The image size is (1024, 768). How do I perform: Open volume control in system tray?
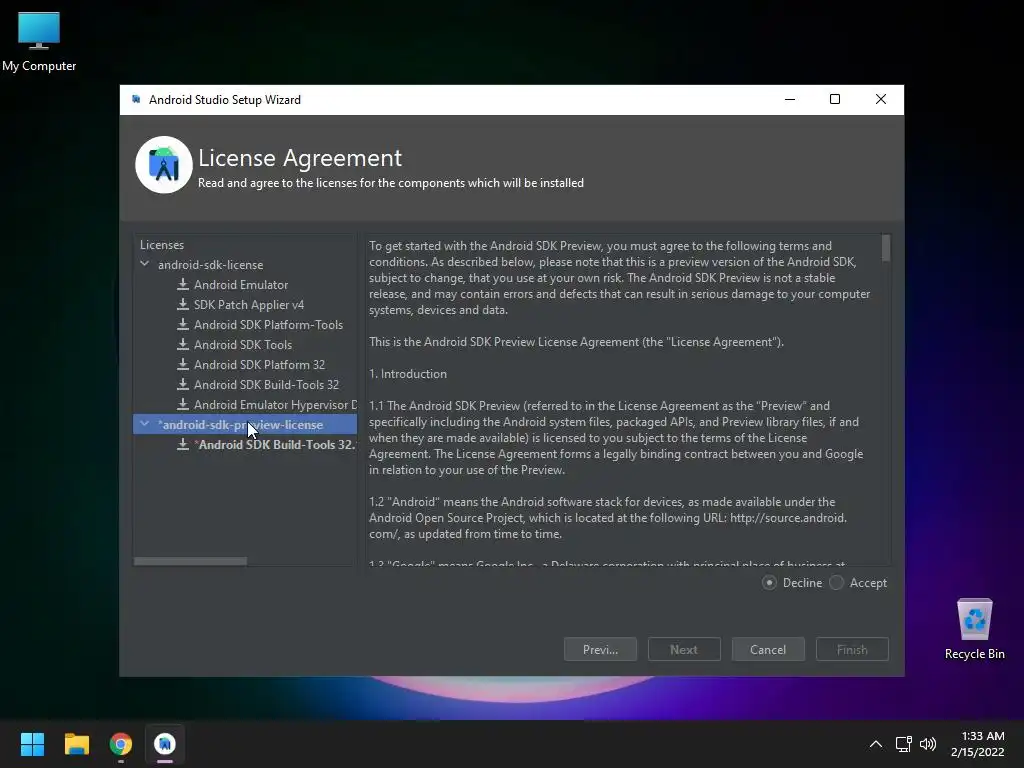click(x=927, y=744)
